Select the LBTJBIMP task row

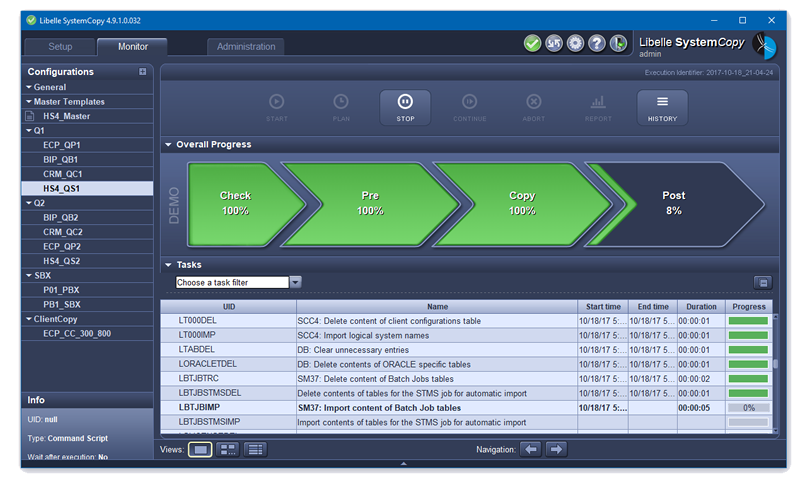pos(368,408)
